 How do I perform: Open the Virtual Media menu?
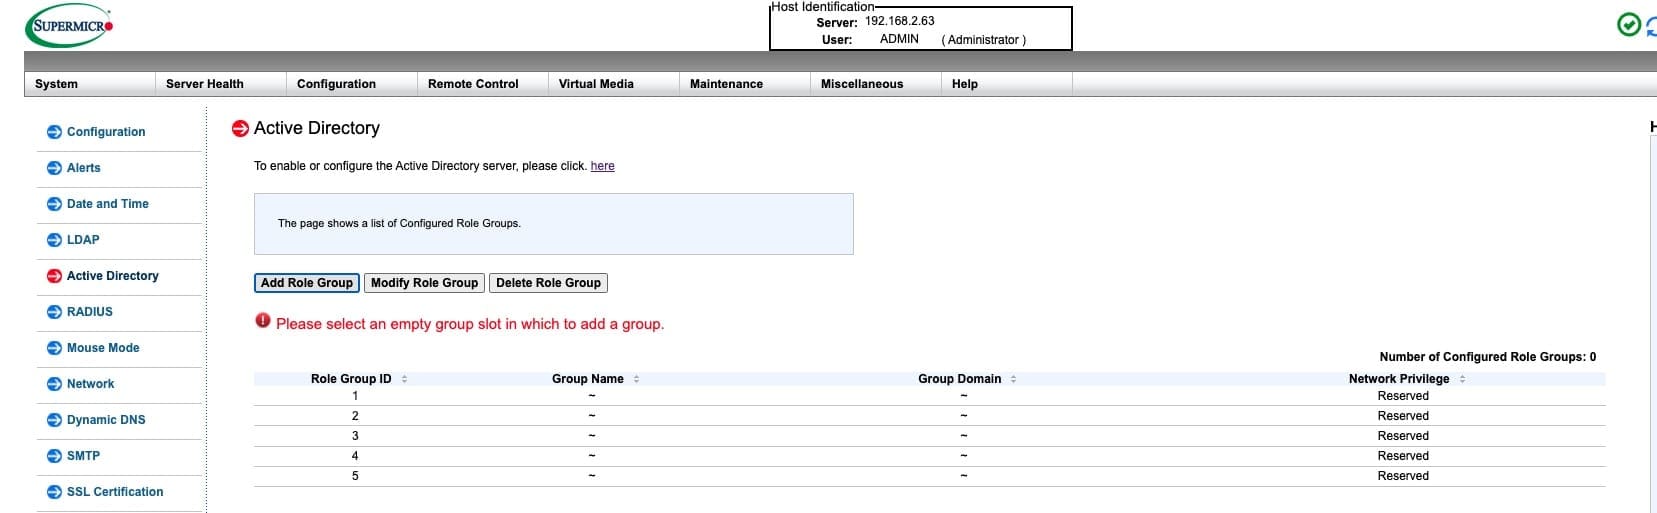point(596,84)
